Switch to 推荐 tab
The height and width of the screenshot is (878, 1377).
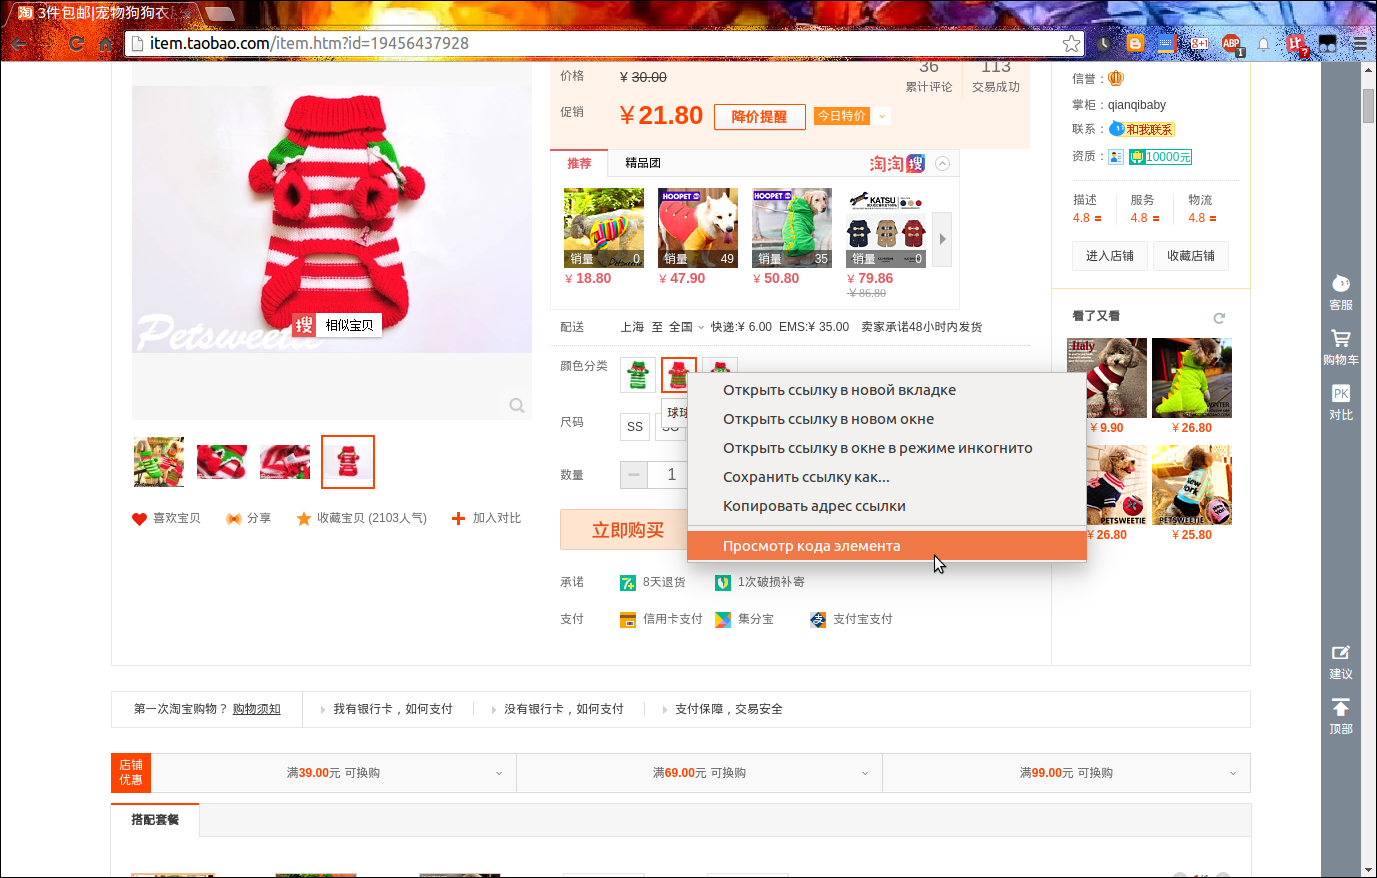point(579,163)
